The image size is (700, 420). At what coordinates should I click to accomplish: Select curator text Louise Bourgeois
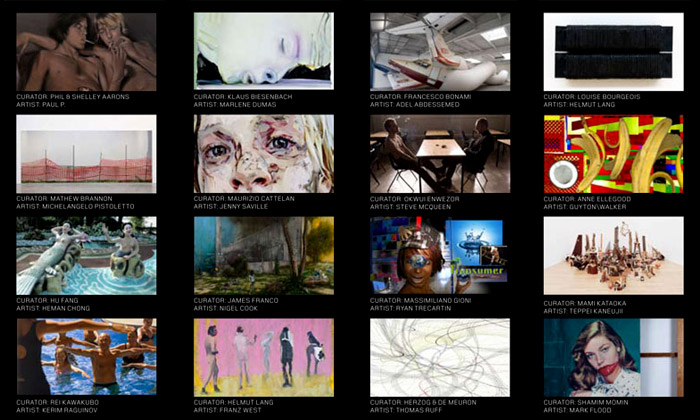click(x=592, y=96)
